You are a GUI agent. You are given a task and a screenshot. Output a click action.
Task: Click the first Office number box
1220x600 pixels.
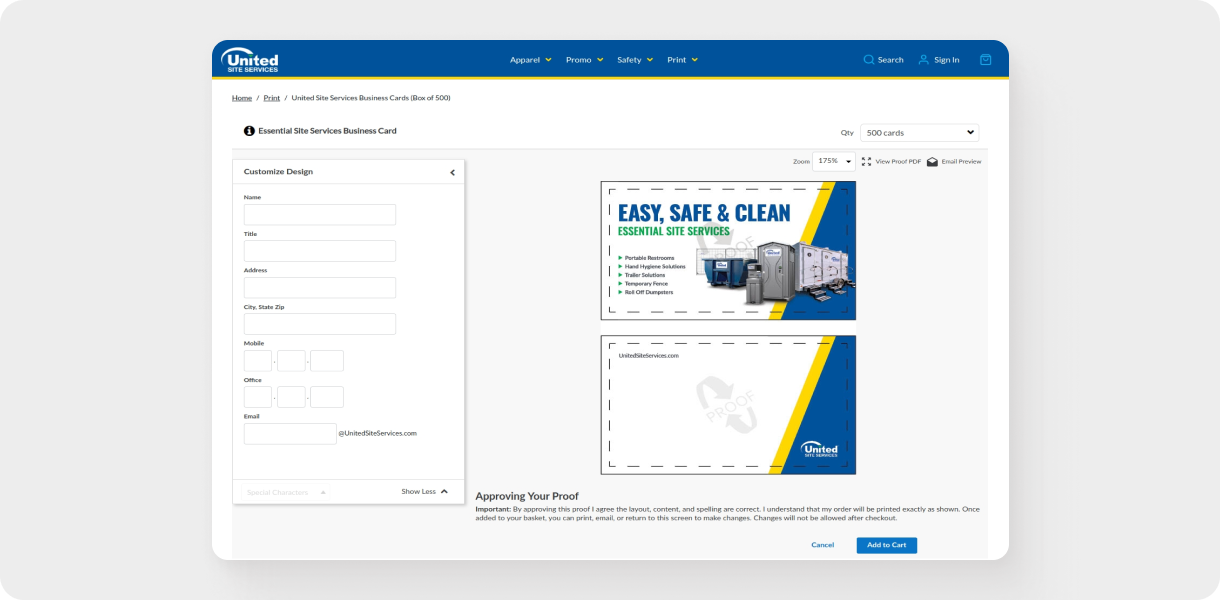pos(258,397)
